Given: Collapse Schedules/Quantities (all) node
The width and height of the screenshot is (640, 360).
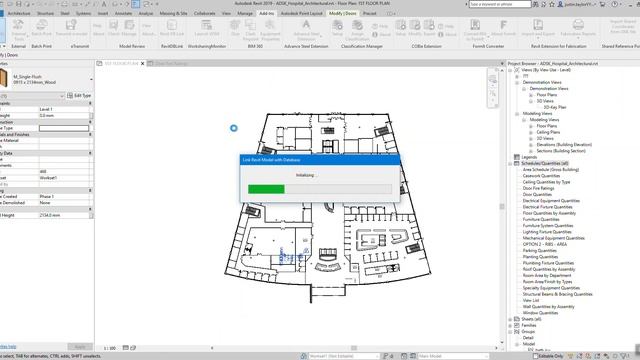Looking at the screenshot, I should (510, 163).
